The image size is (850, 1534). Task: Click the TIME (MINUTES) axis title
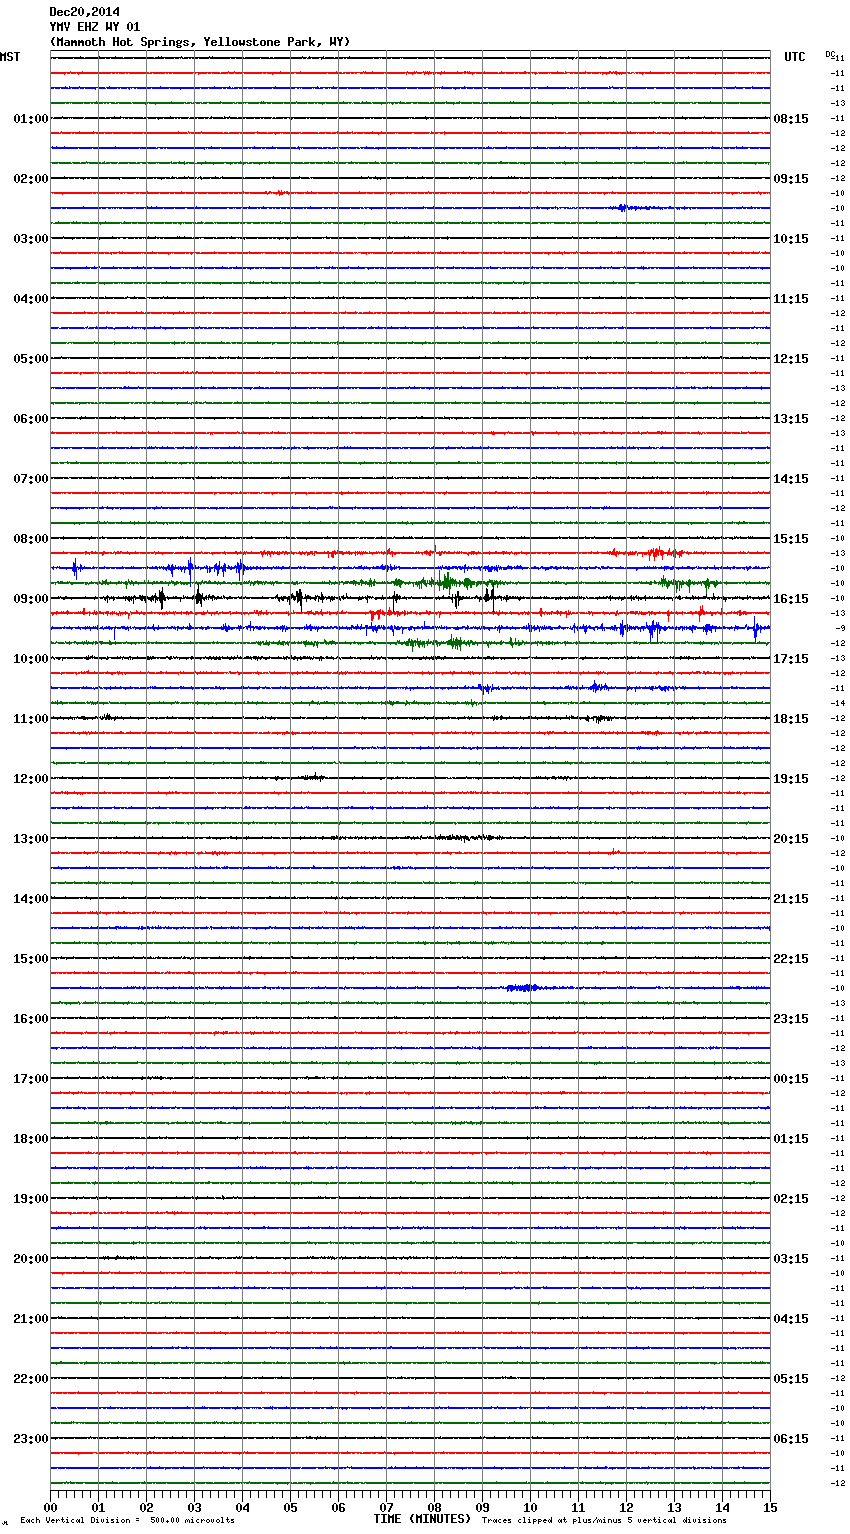click(x=422, y=1519)
